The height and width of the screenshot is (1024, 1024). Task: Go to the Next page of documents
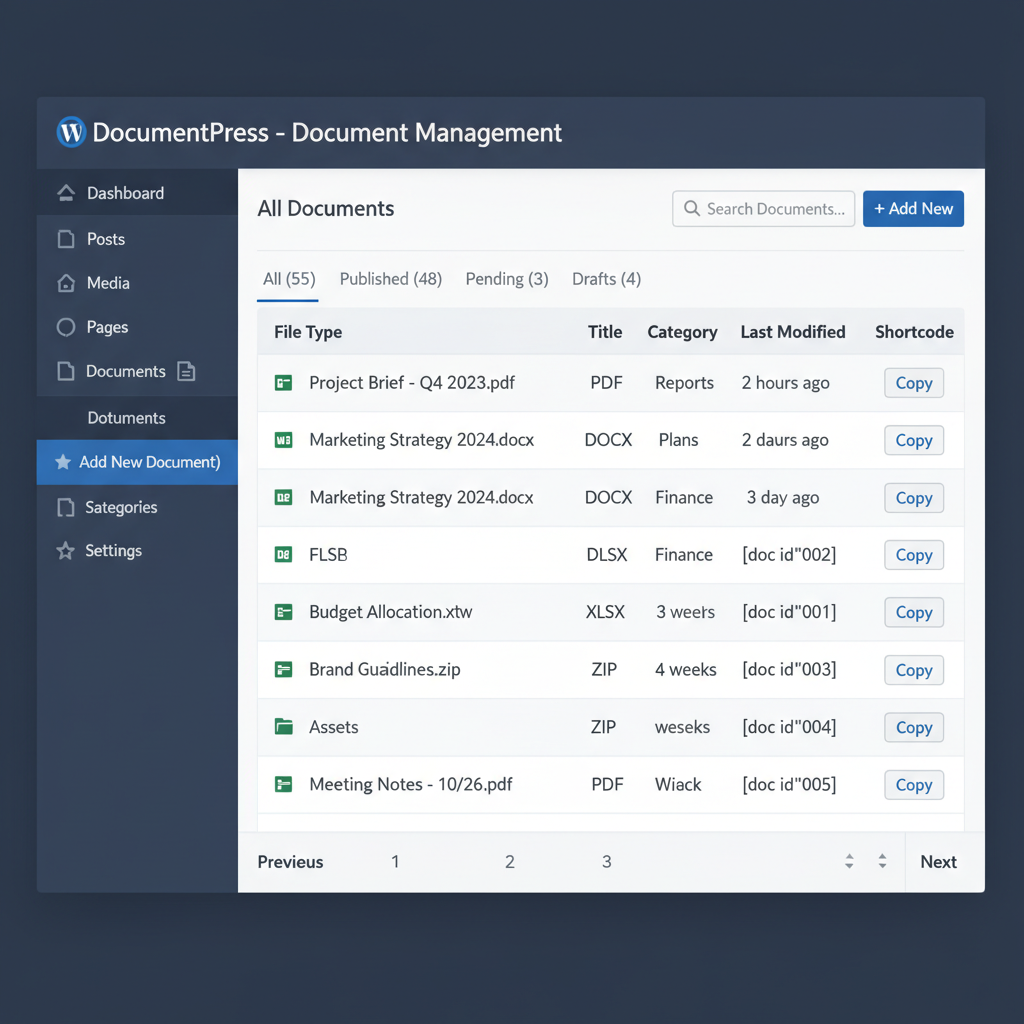click(938, 861)
